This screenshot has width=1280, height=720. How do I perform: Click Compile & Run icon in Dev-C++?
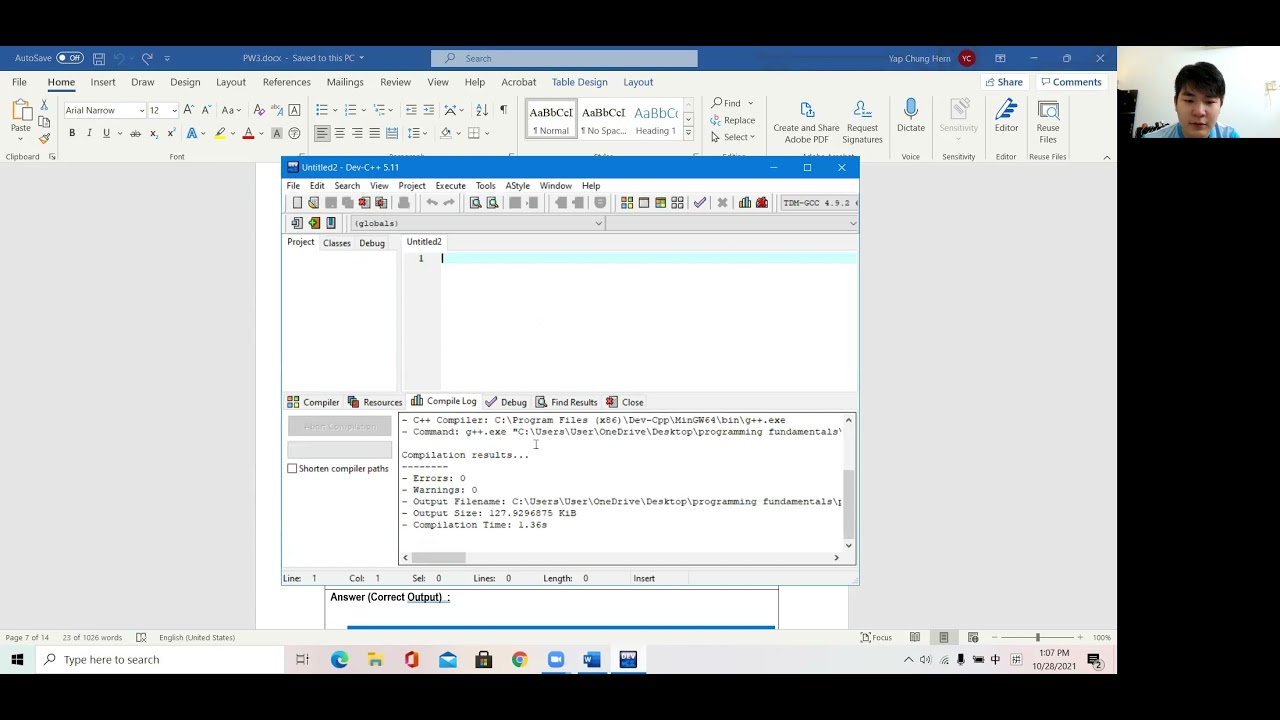click(x=660, y=203)
